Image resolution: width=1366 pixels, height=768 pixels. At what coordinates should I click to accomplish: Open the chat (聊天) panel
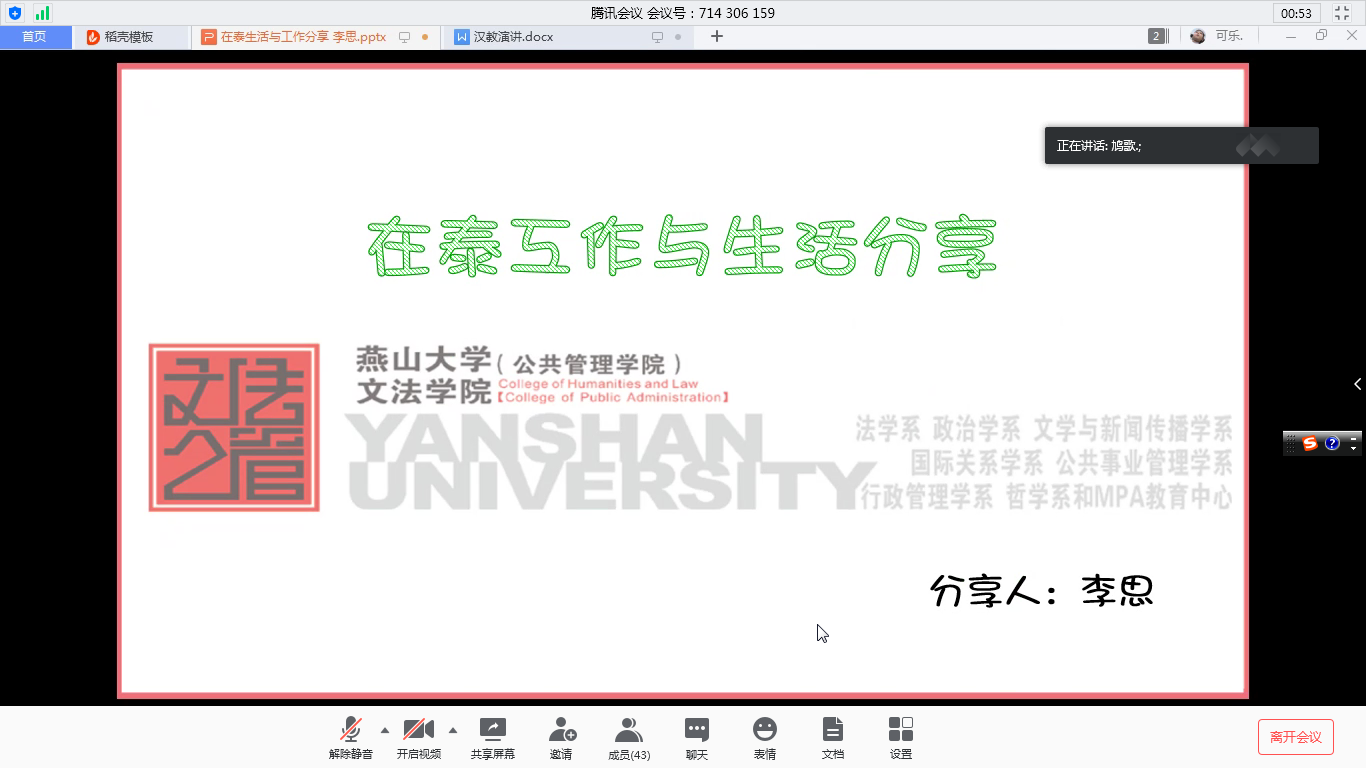point(697,738)
